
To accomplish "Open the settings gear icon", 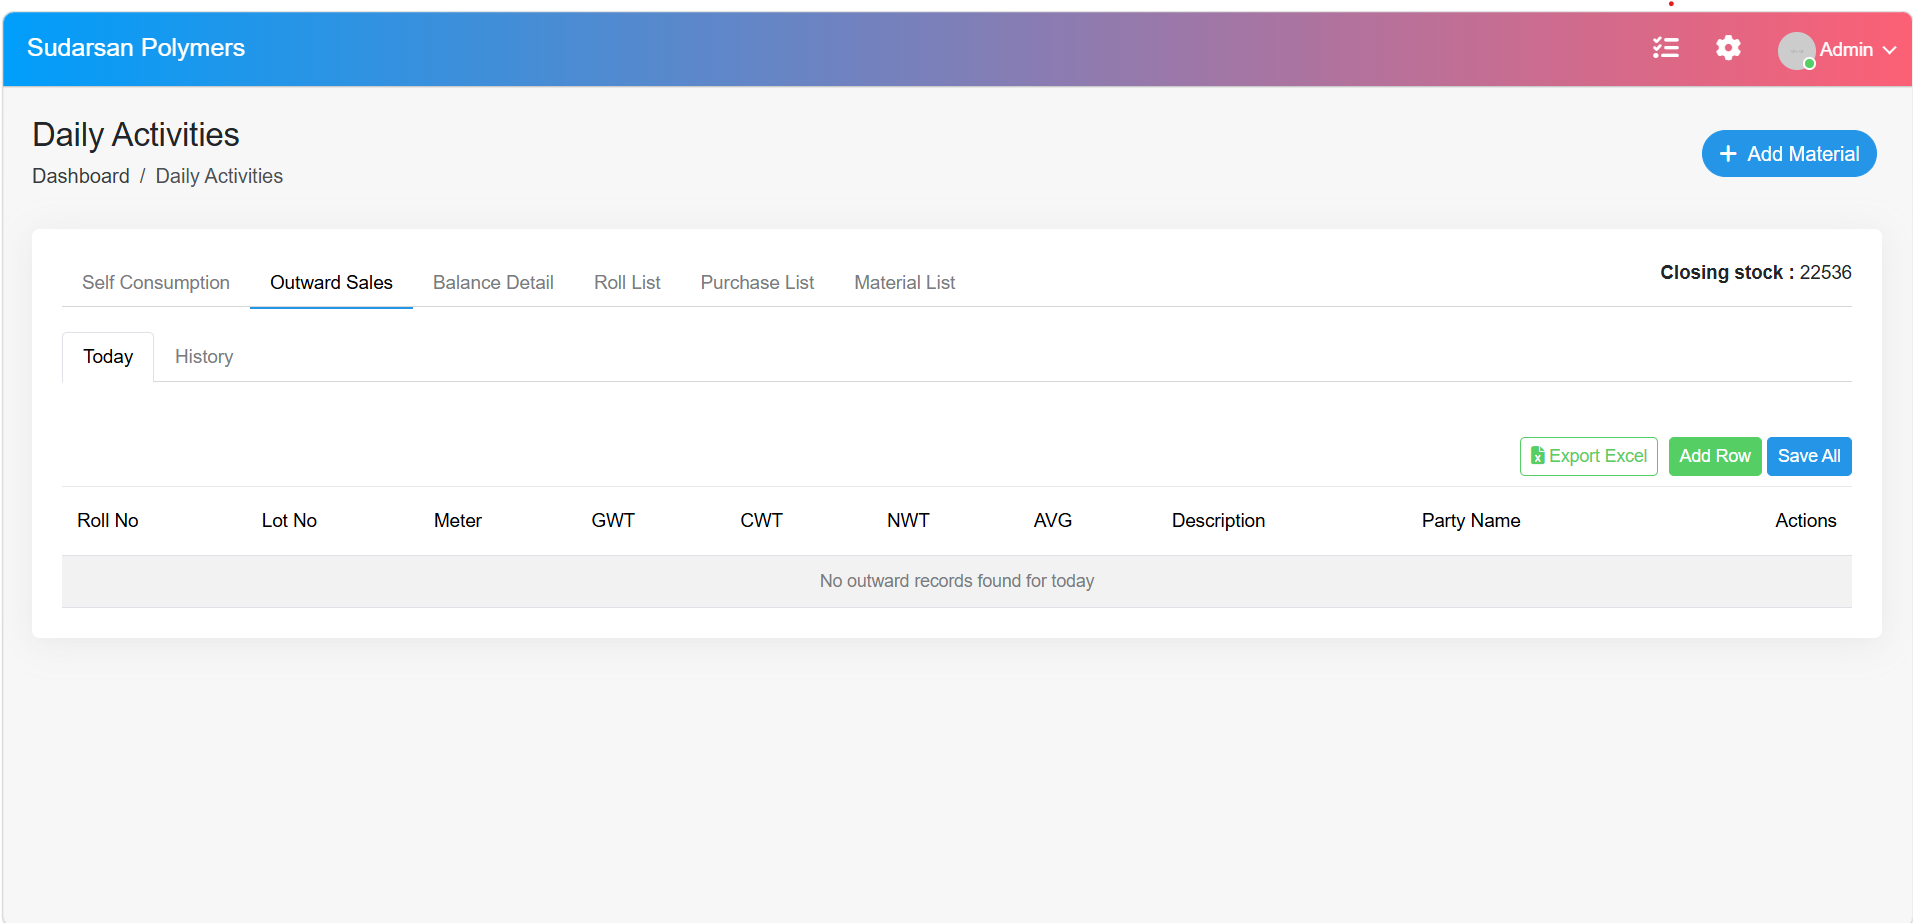I will [1728, 48].
